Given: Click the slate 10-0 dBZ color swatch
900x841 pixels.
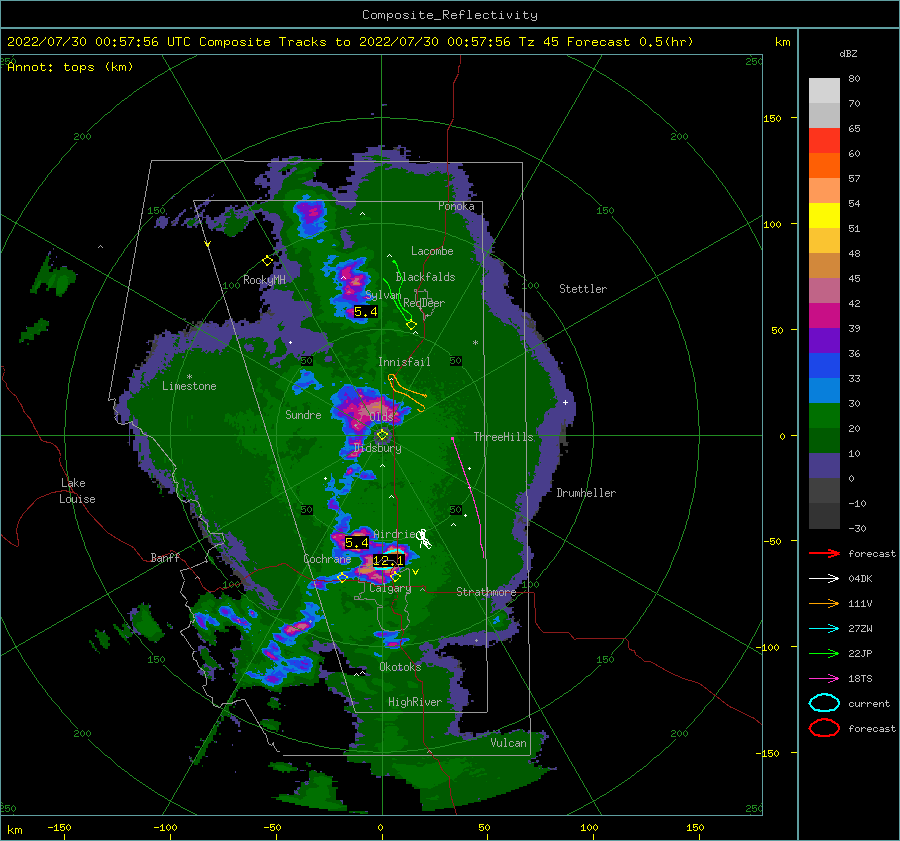Looking at the screenshot, I should pos(824,466).
